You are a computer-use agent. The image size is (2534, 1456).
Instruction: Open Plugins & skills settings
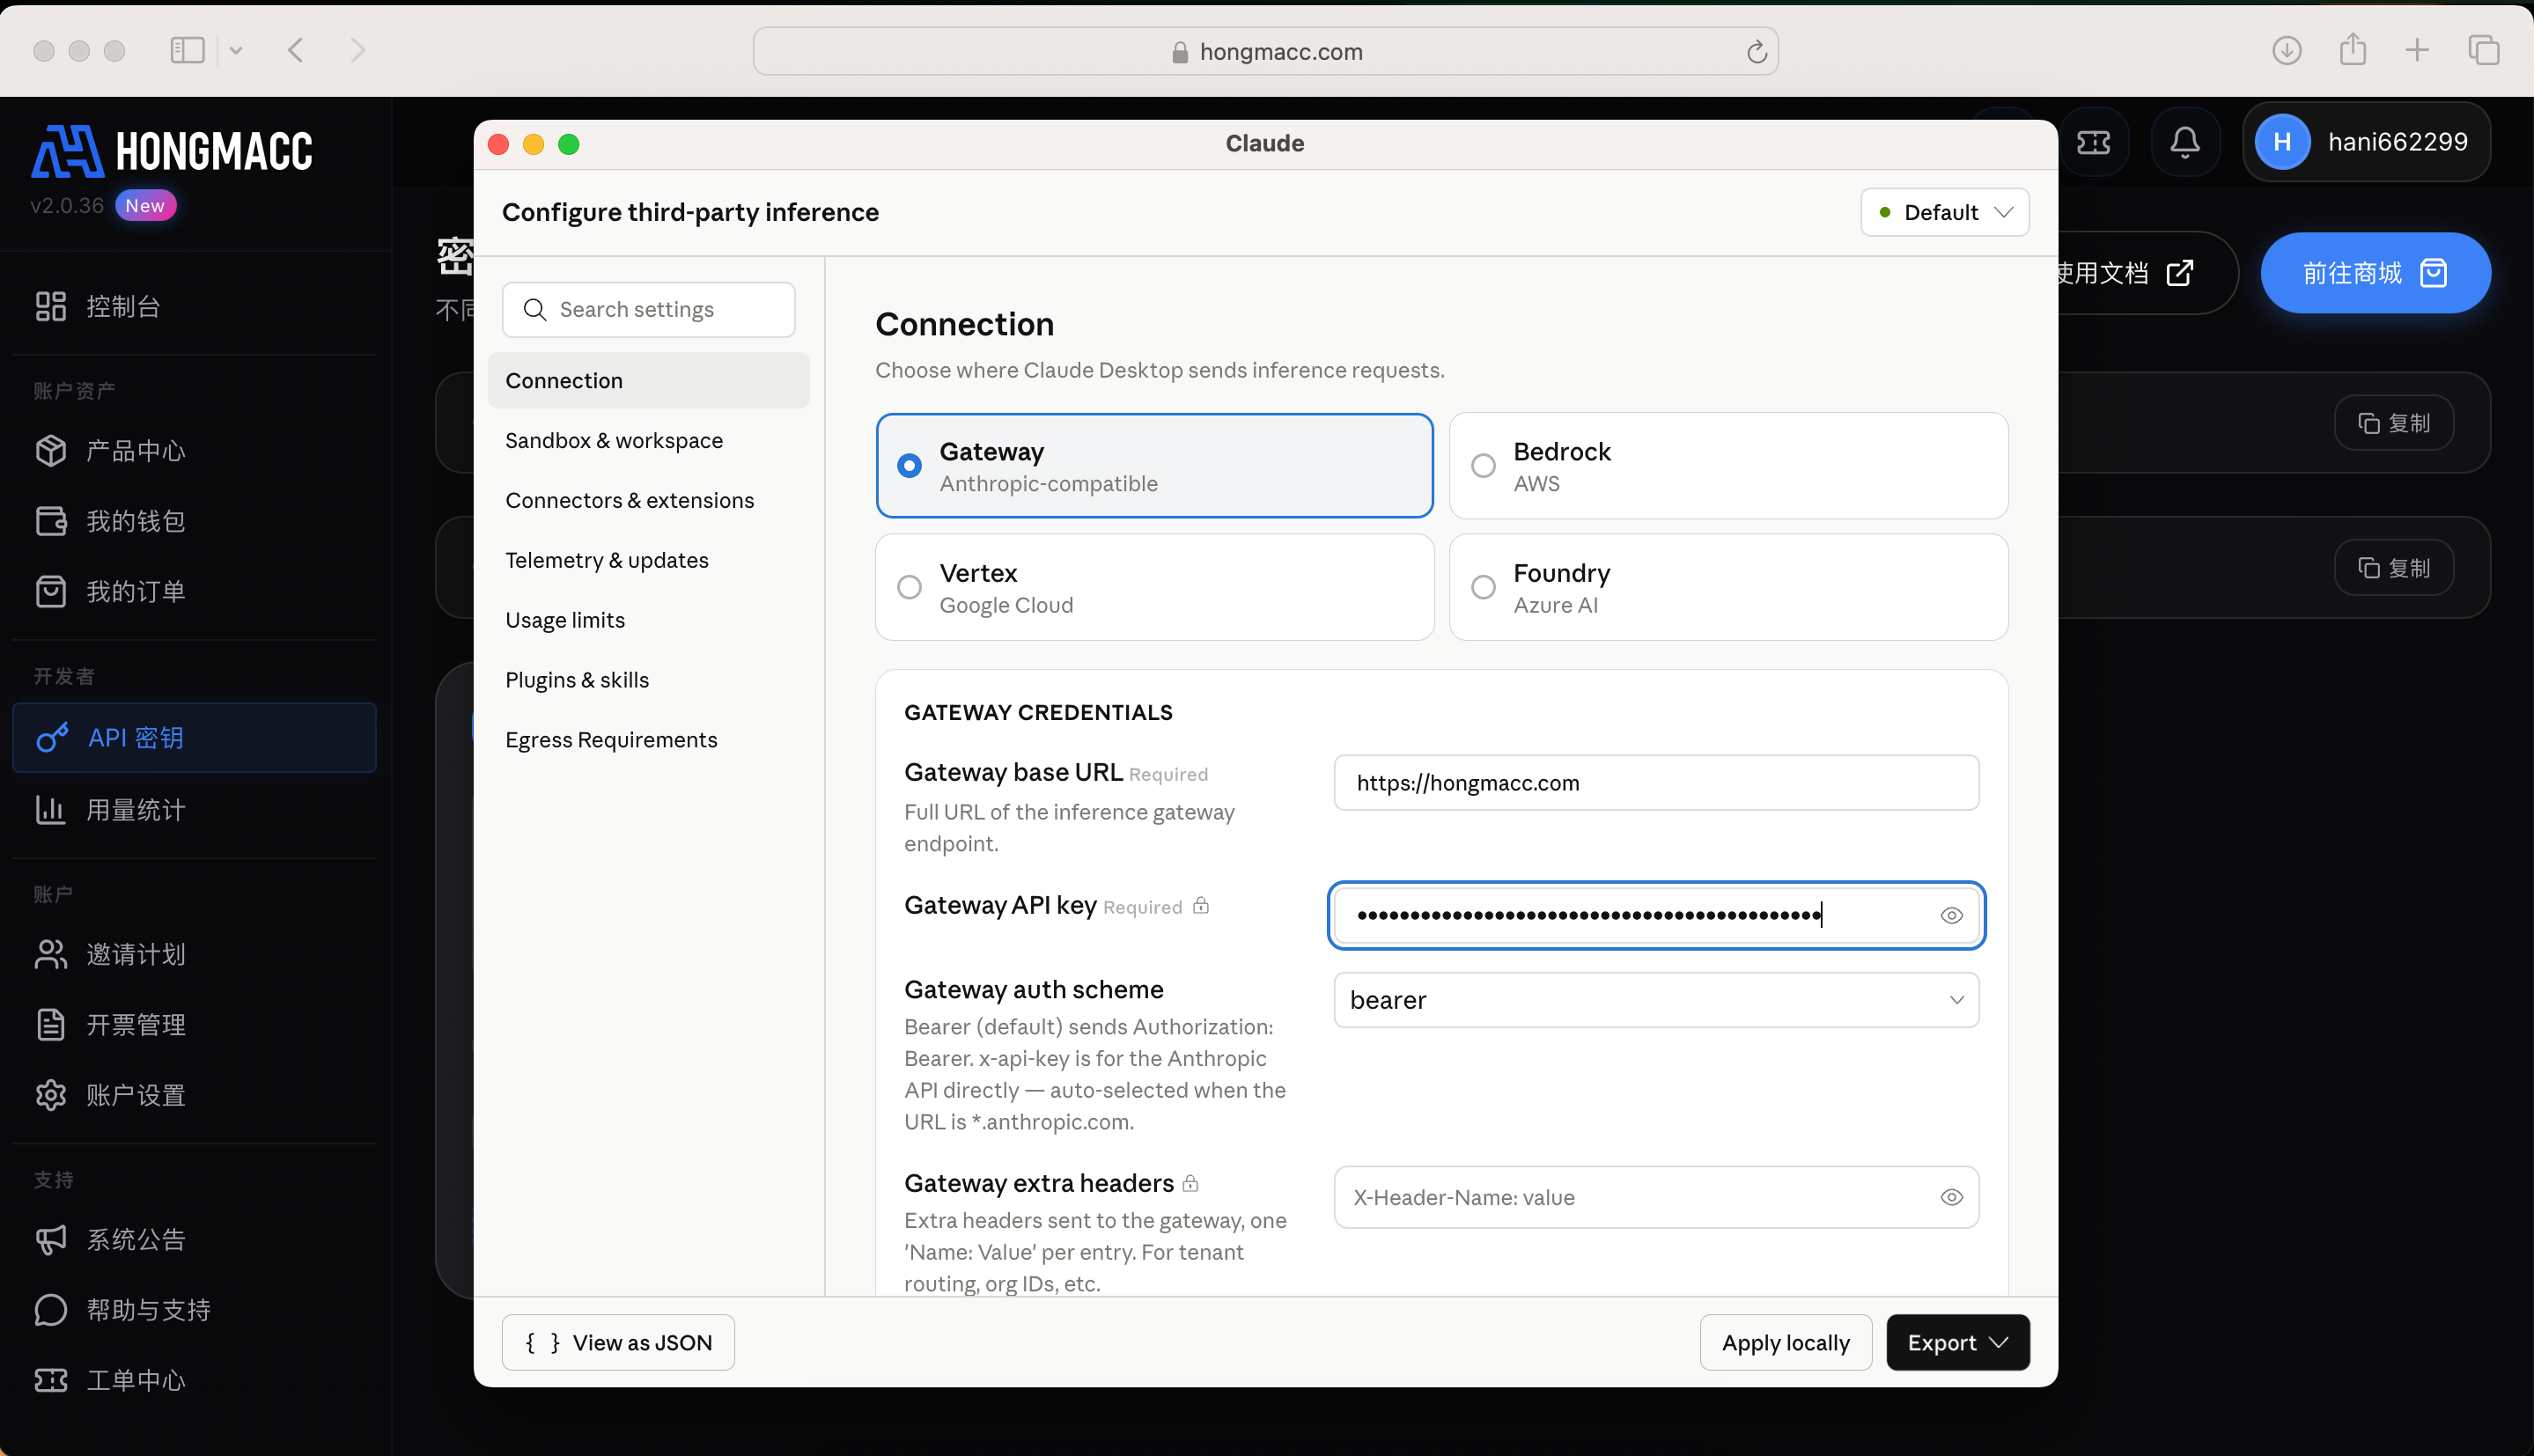pyautogui.click(x=648, y=680)
